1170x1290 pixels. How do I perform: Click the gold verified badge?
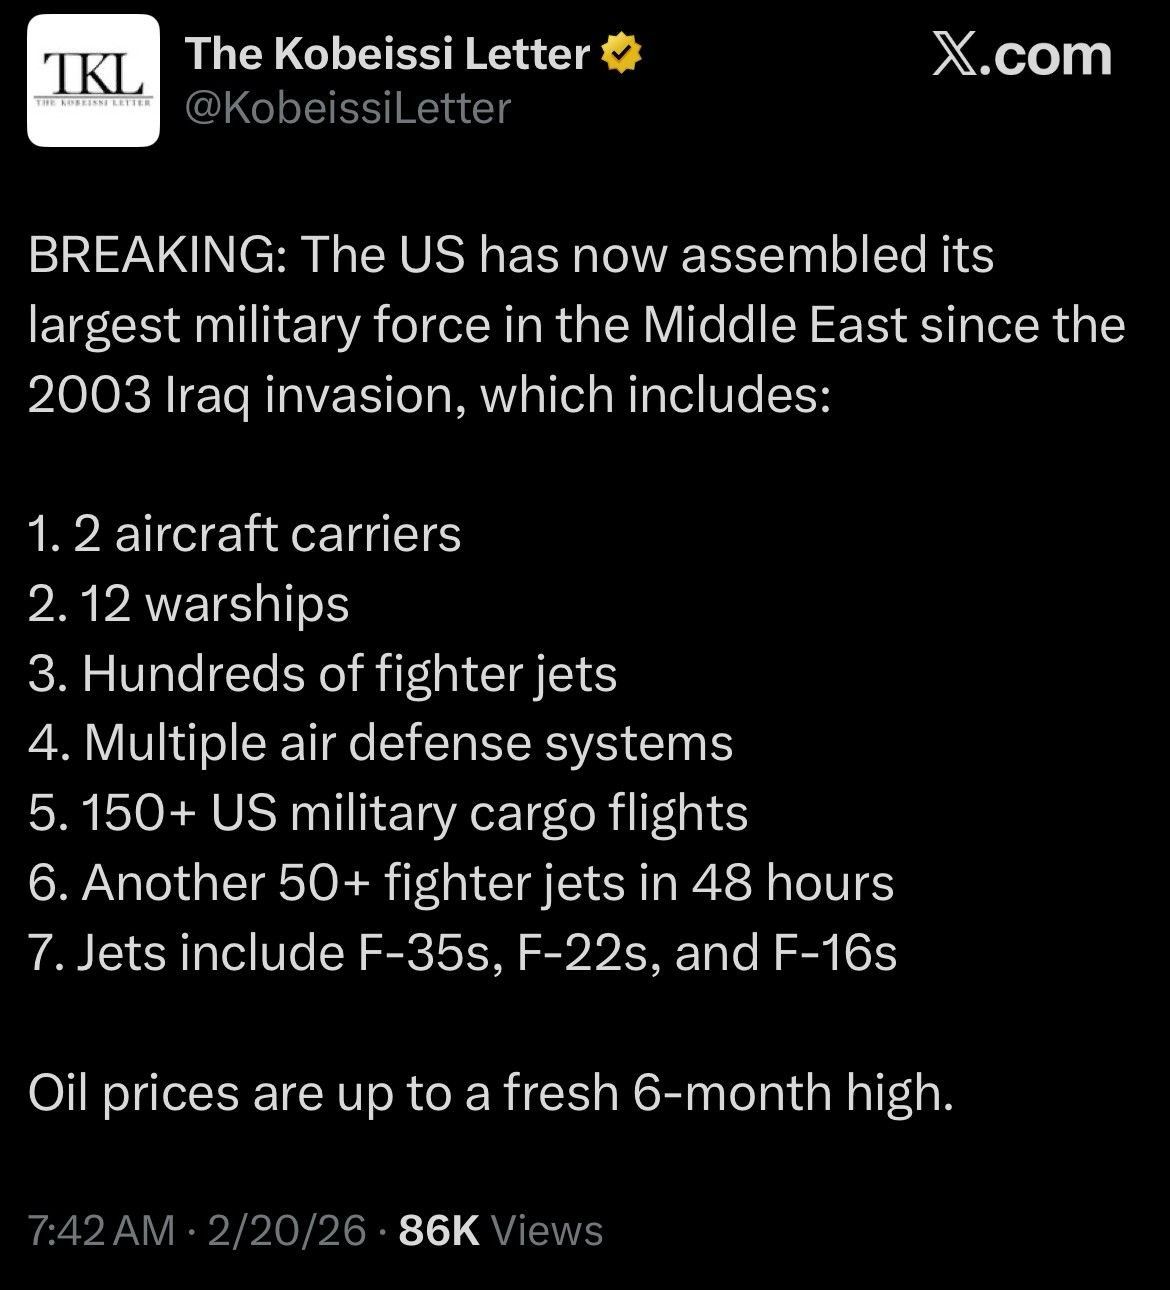619,54
